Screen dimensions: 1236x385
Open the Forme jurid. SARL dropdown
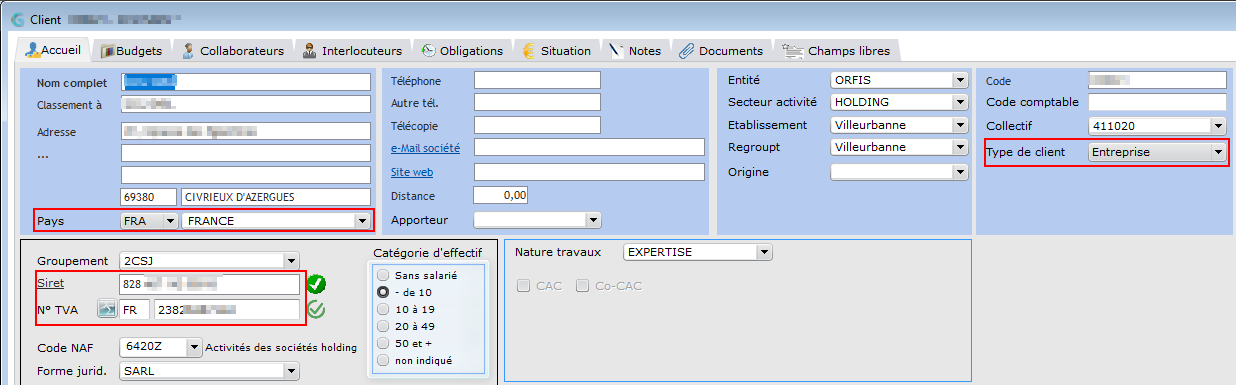pos(291,371)
